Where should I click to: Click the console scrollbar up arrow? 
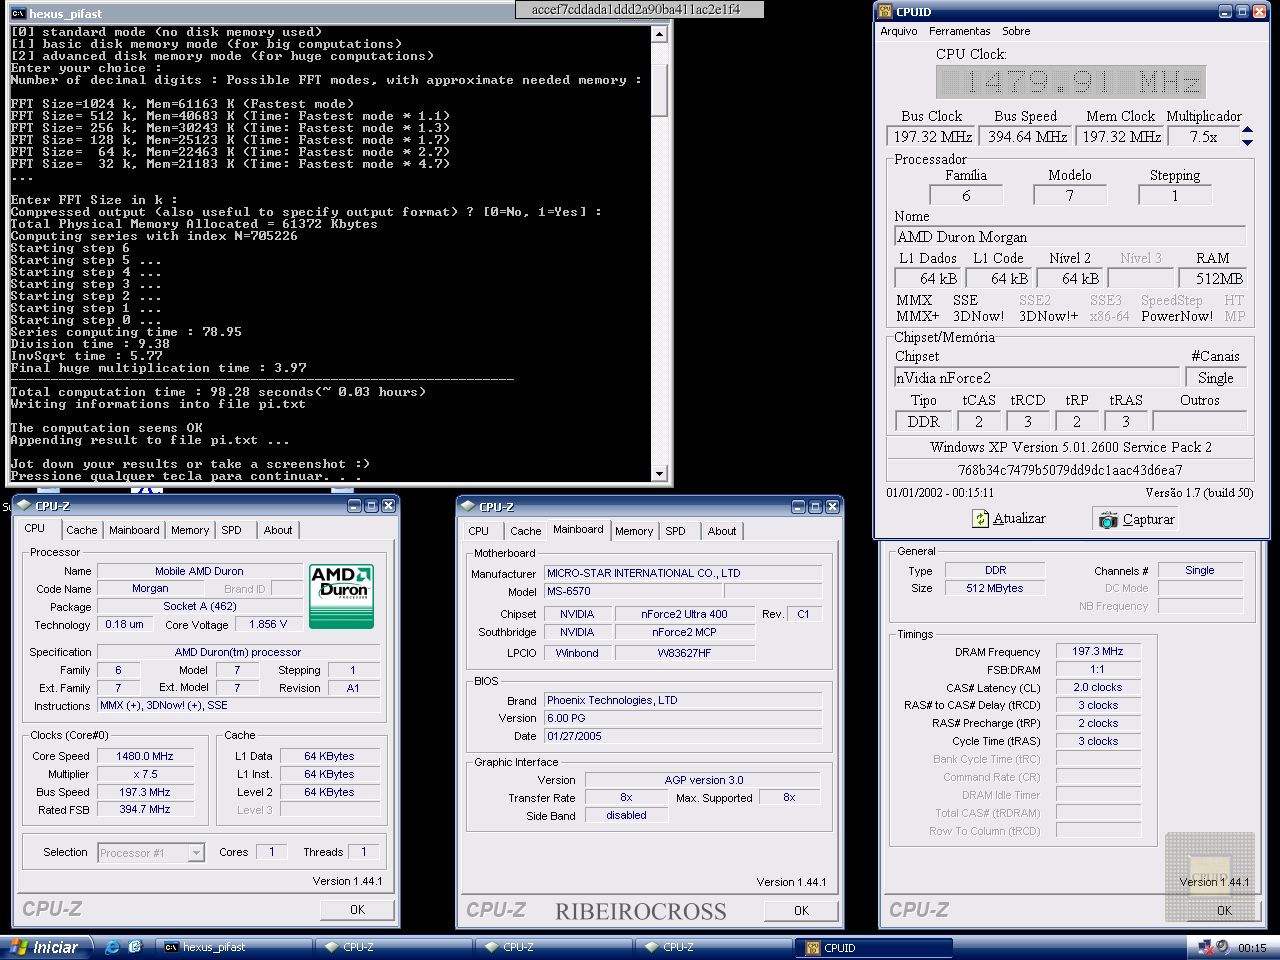pos(659,34)
